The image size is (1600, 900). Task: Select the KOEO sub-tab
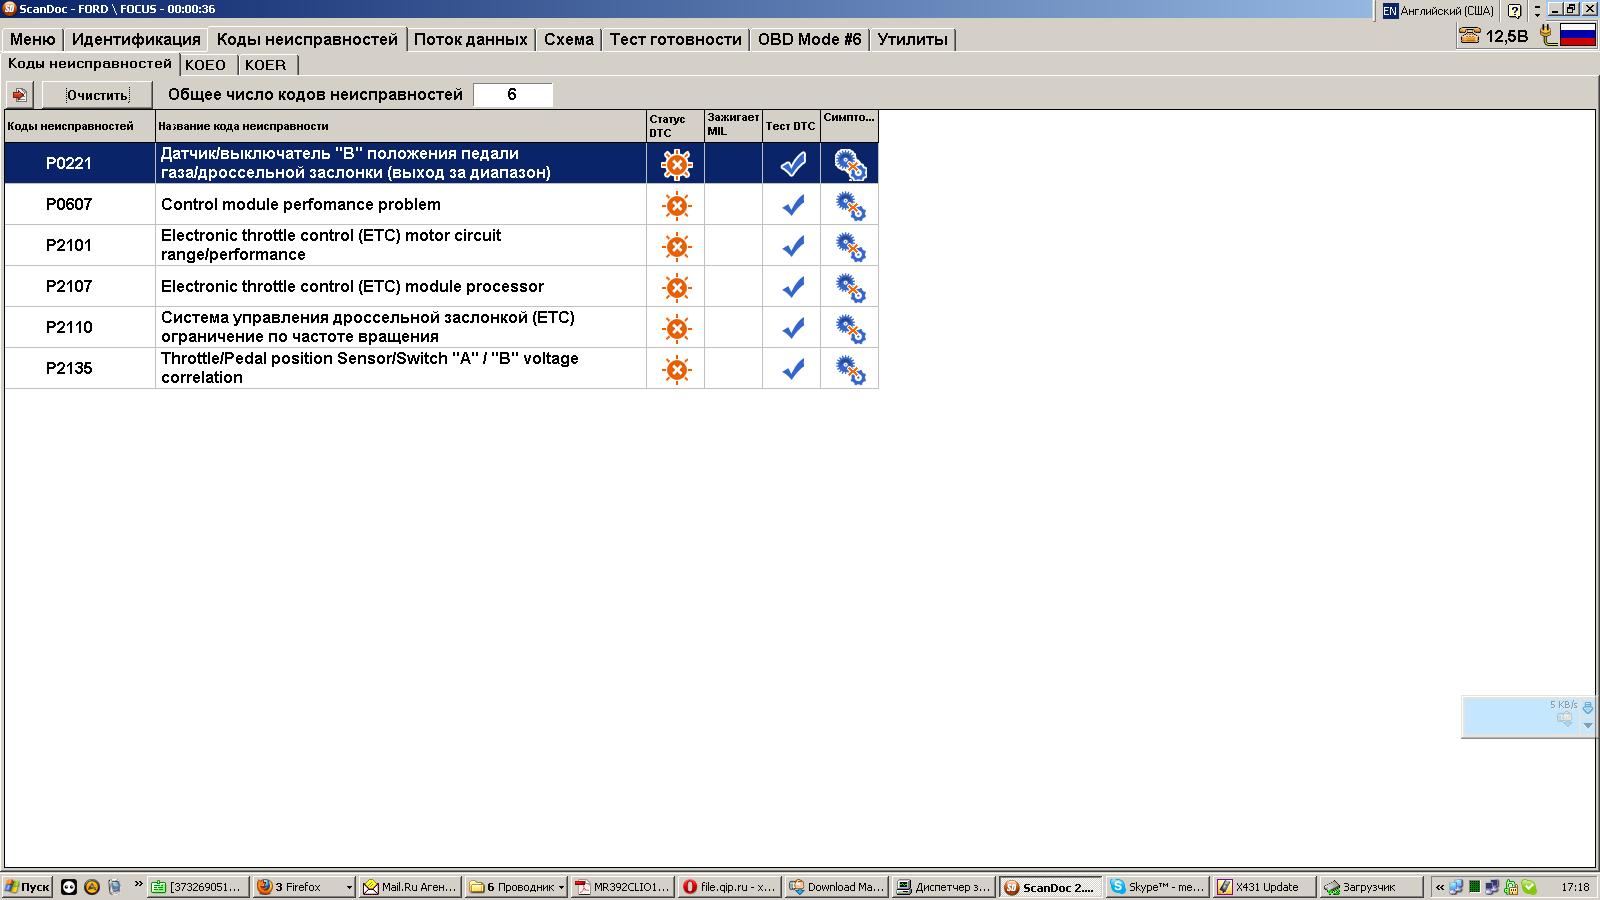click(x=206, y=65)
